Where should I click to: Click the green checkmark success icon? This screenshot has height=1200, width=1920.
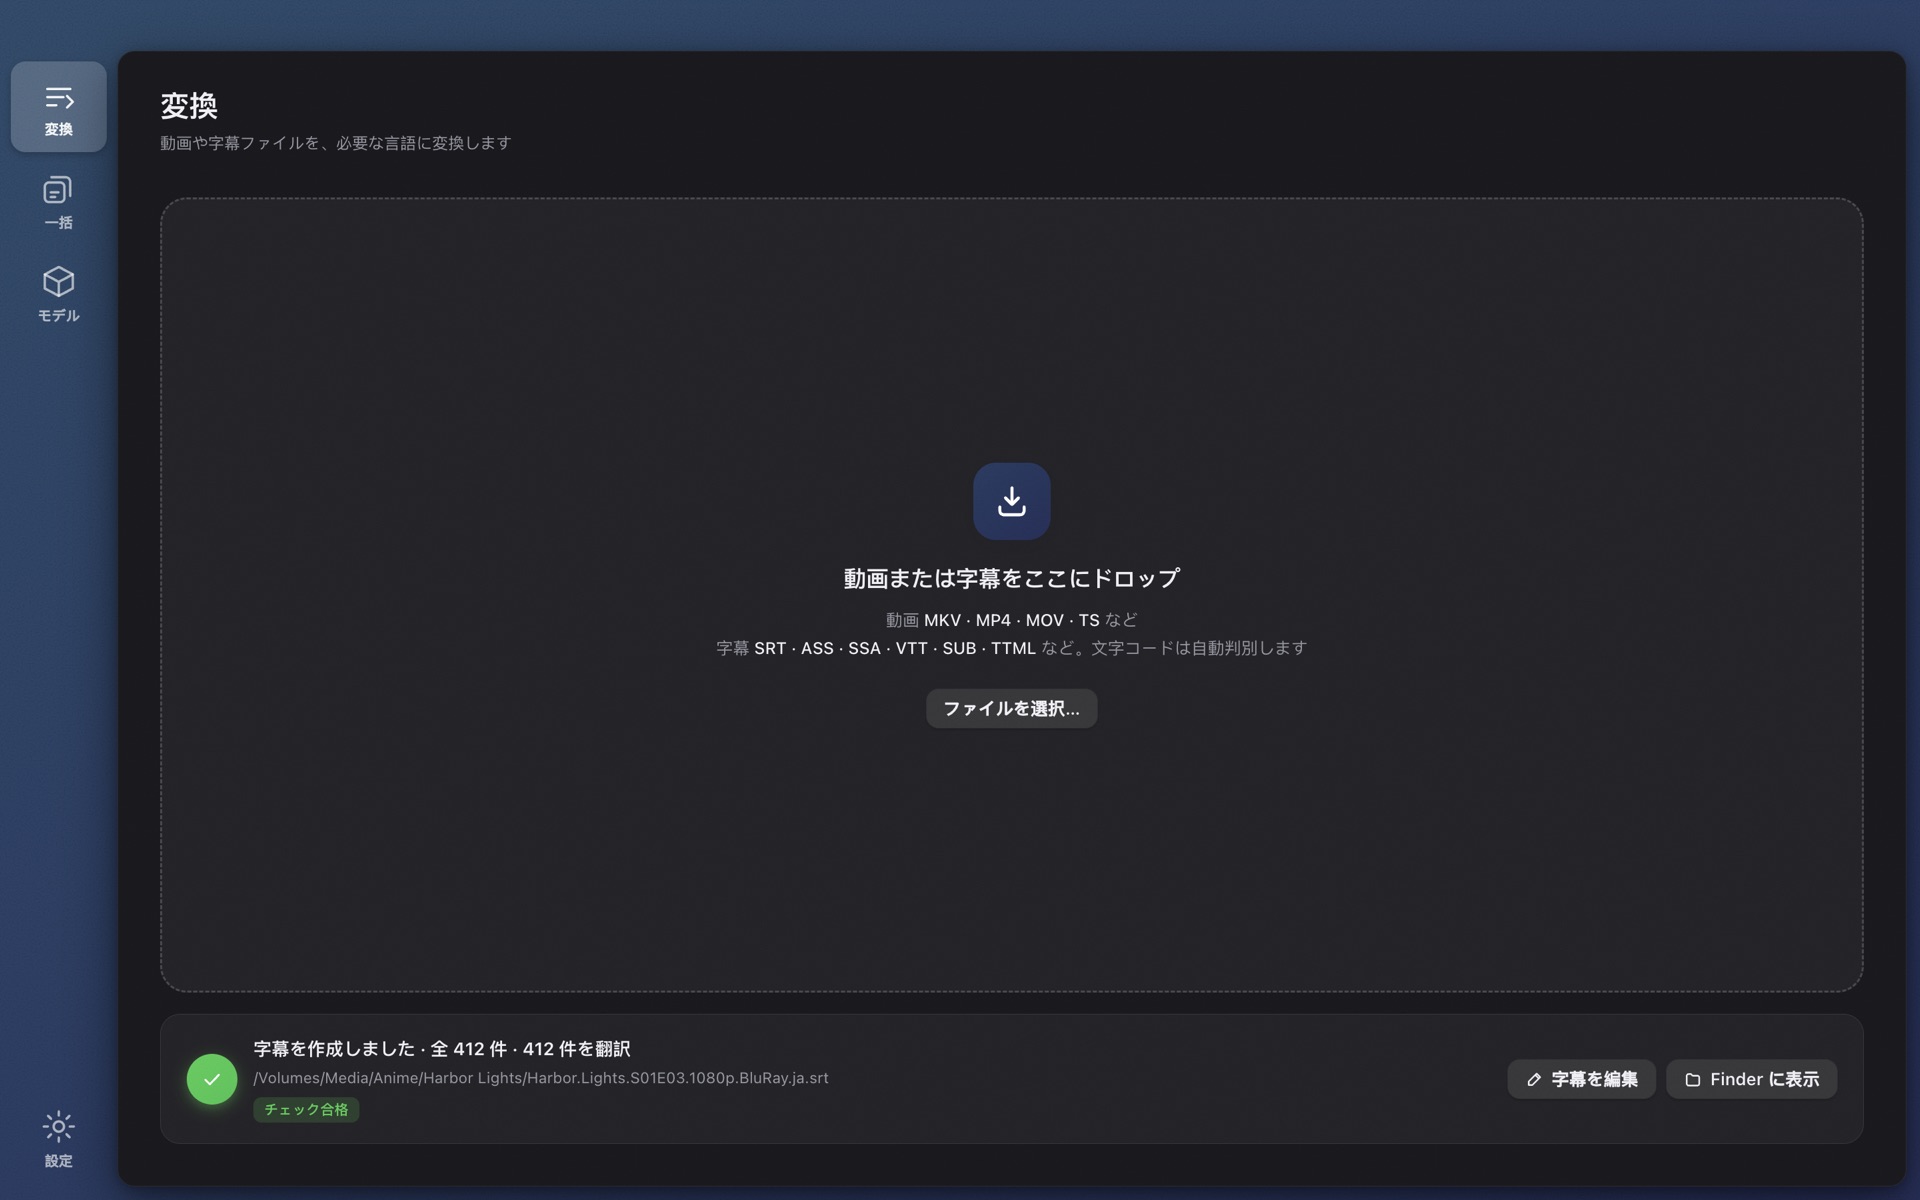tap(212, 1079)
